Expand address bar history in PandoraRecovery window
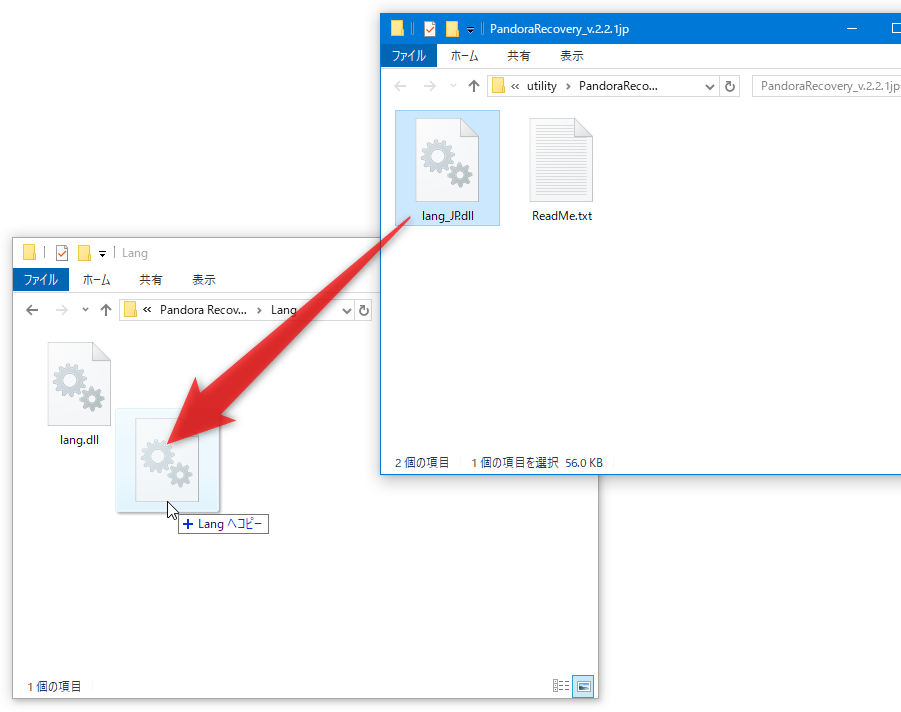 710,86
